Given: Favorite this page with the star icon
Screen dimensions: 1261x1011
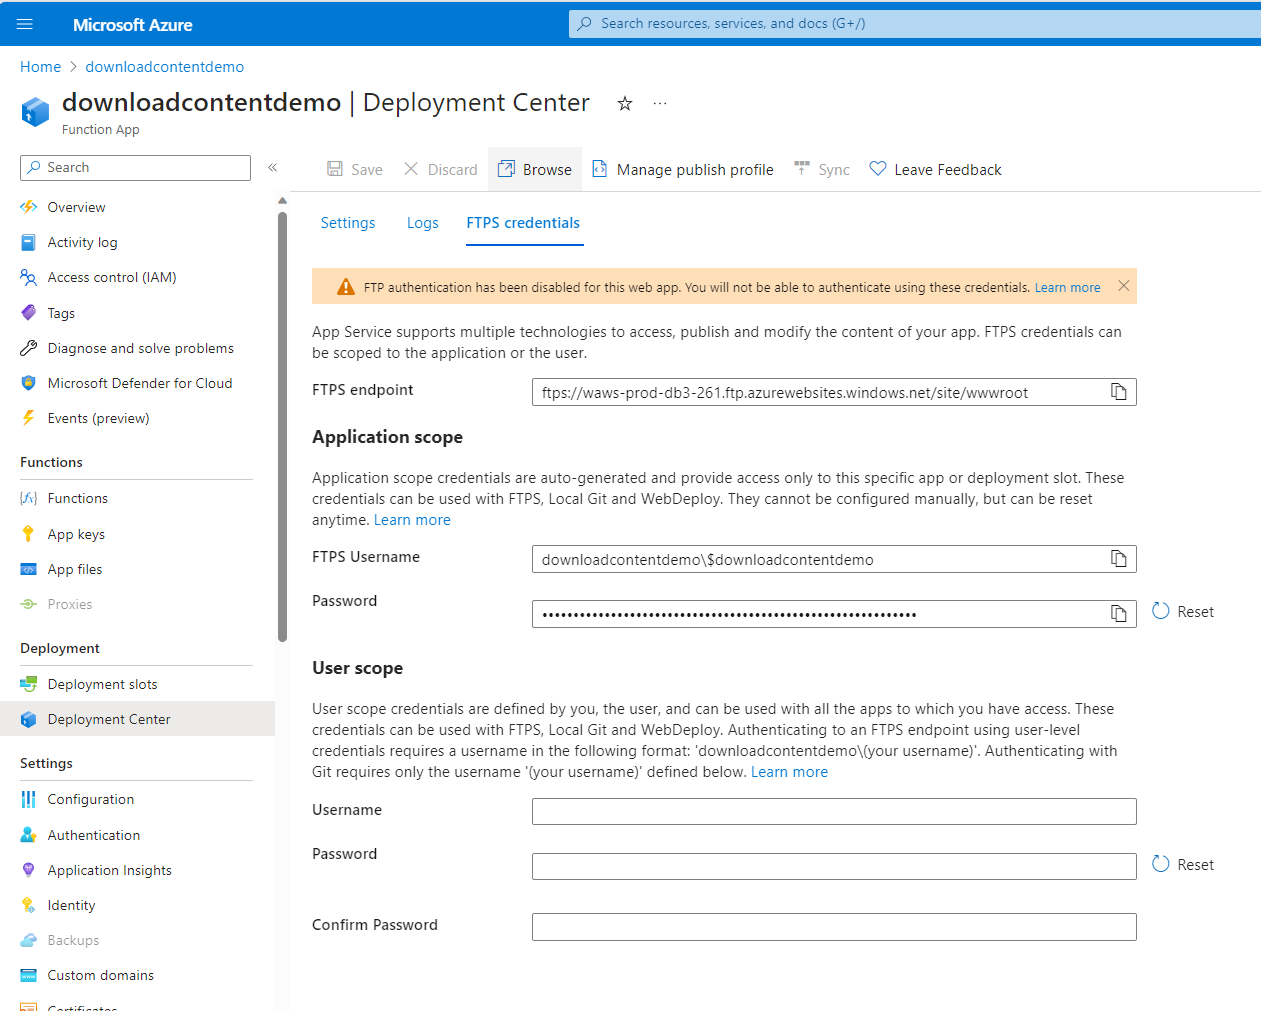Looking at the screenshot, I should [625, 103].
